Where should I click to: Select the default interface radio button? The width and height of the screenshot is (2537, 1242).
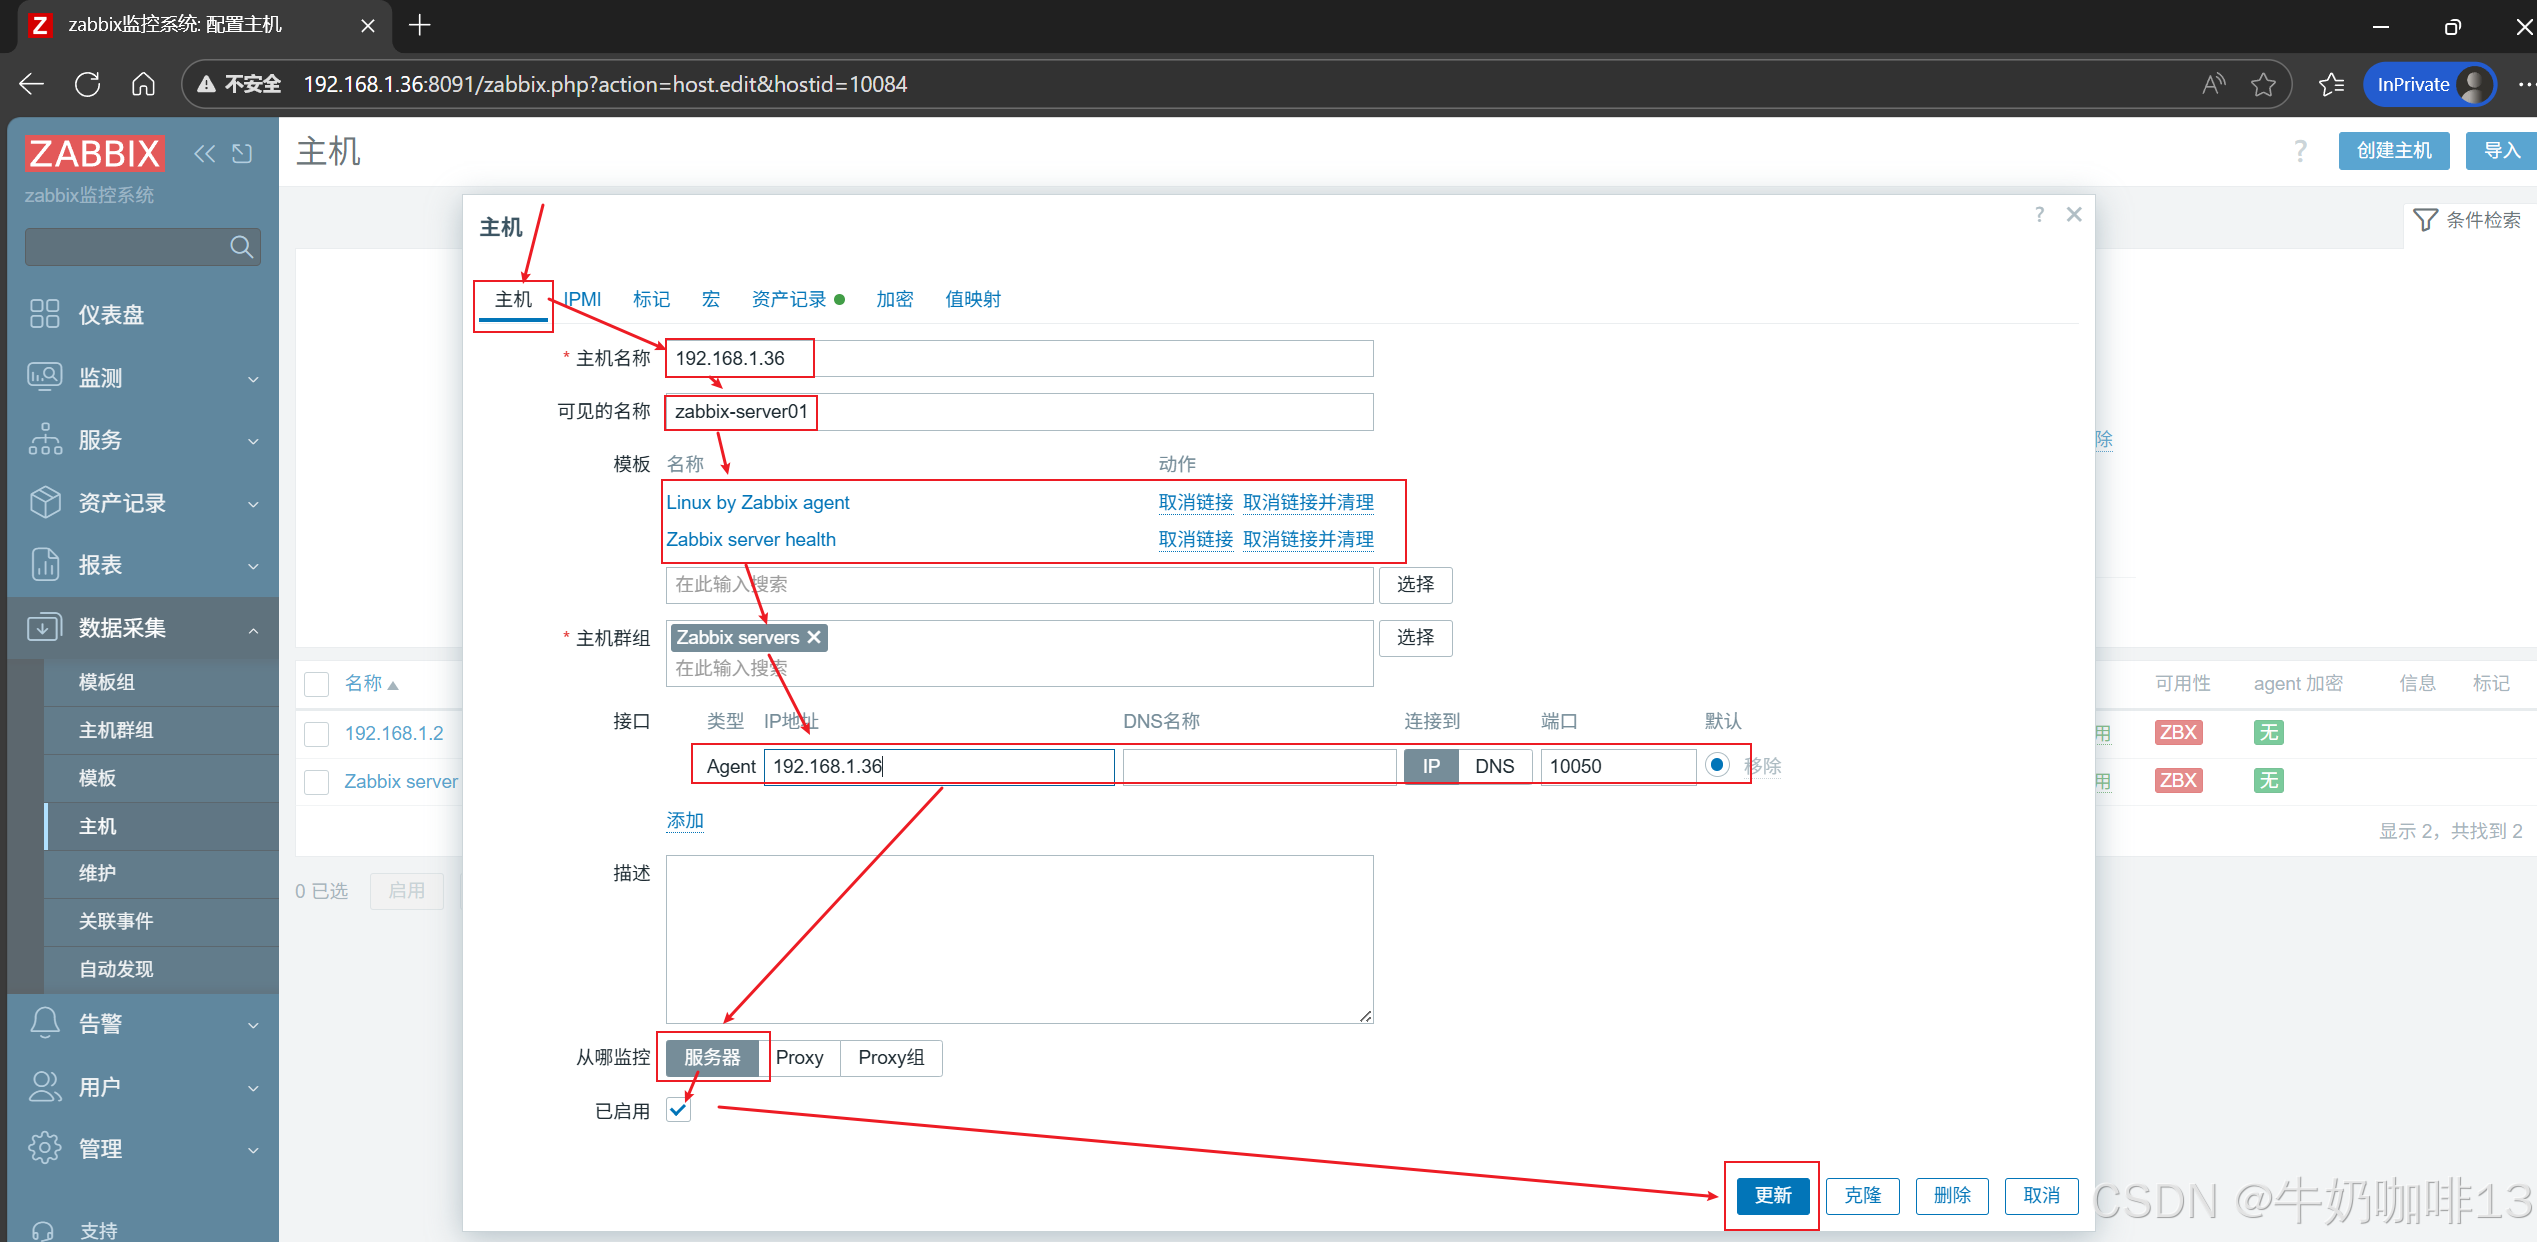tap(1717, 765)
